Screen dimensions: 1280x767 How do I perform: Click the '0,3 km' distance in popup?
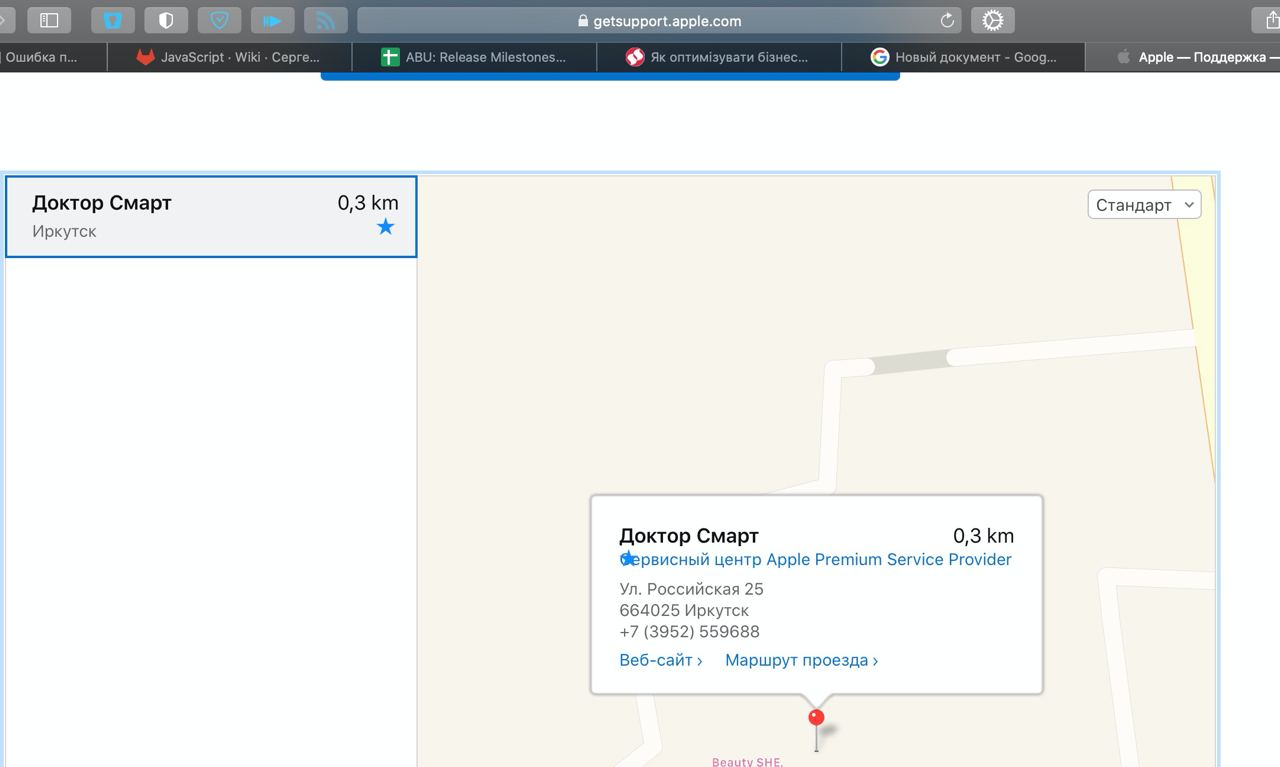[983, 536]
